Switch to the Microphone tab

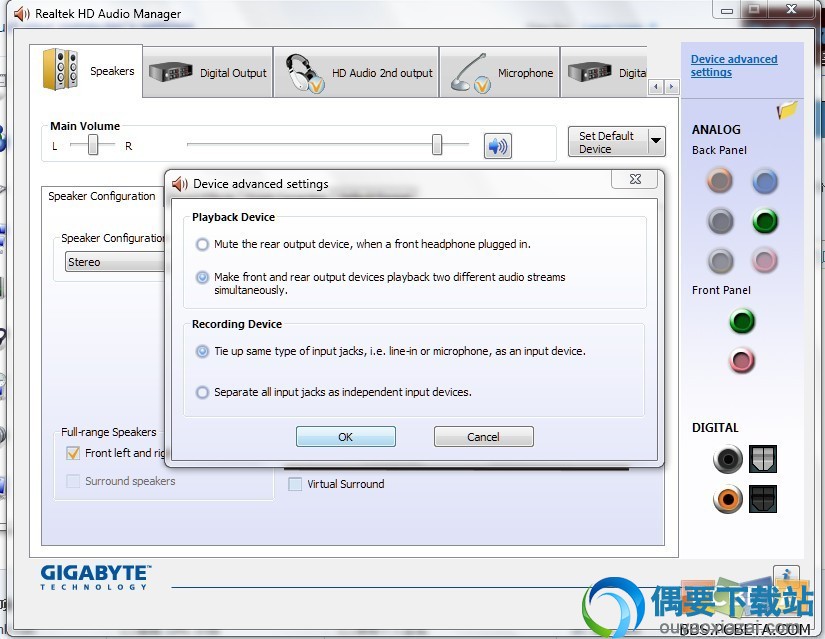pyautogui.click(x=499, y=73)
